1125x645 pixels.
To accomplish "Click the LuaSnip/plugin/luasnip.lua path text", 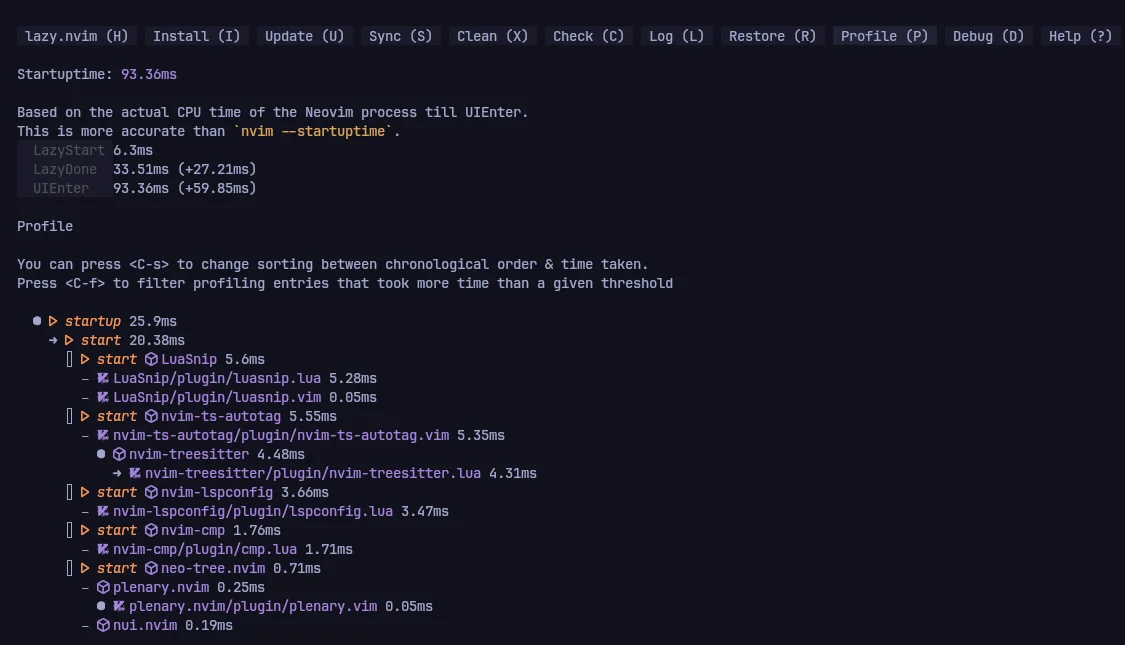I will point(217,378).
